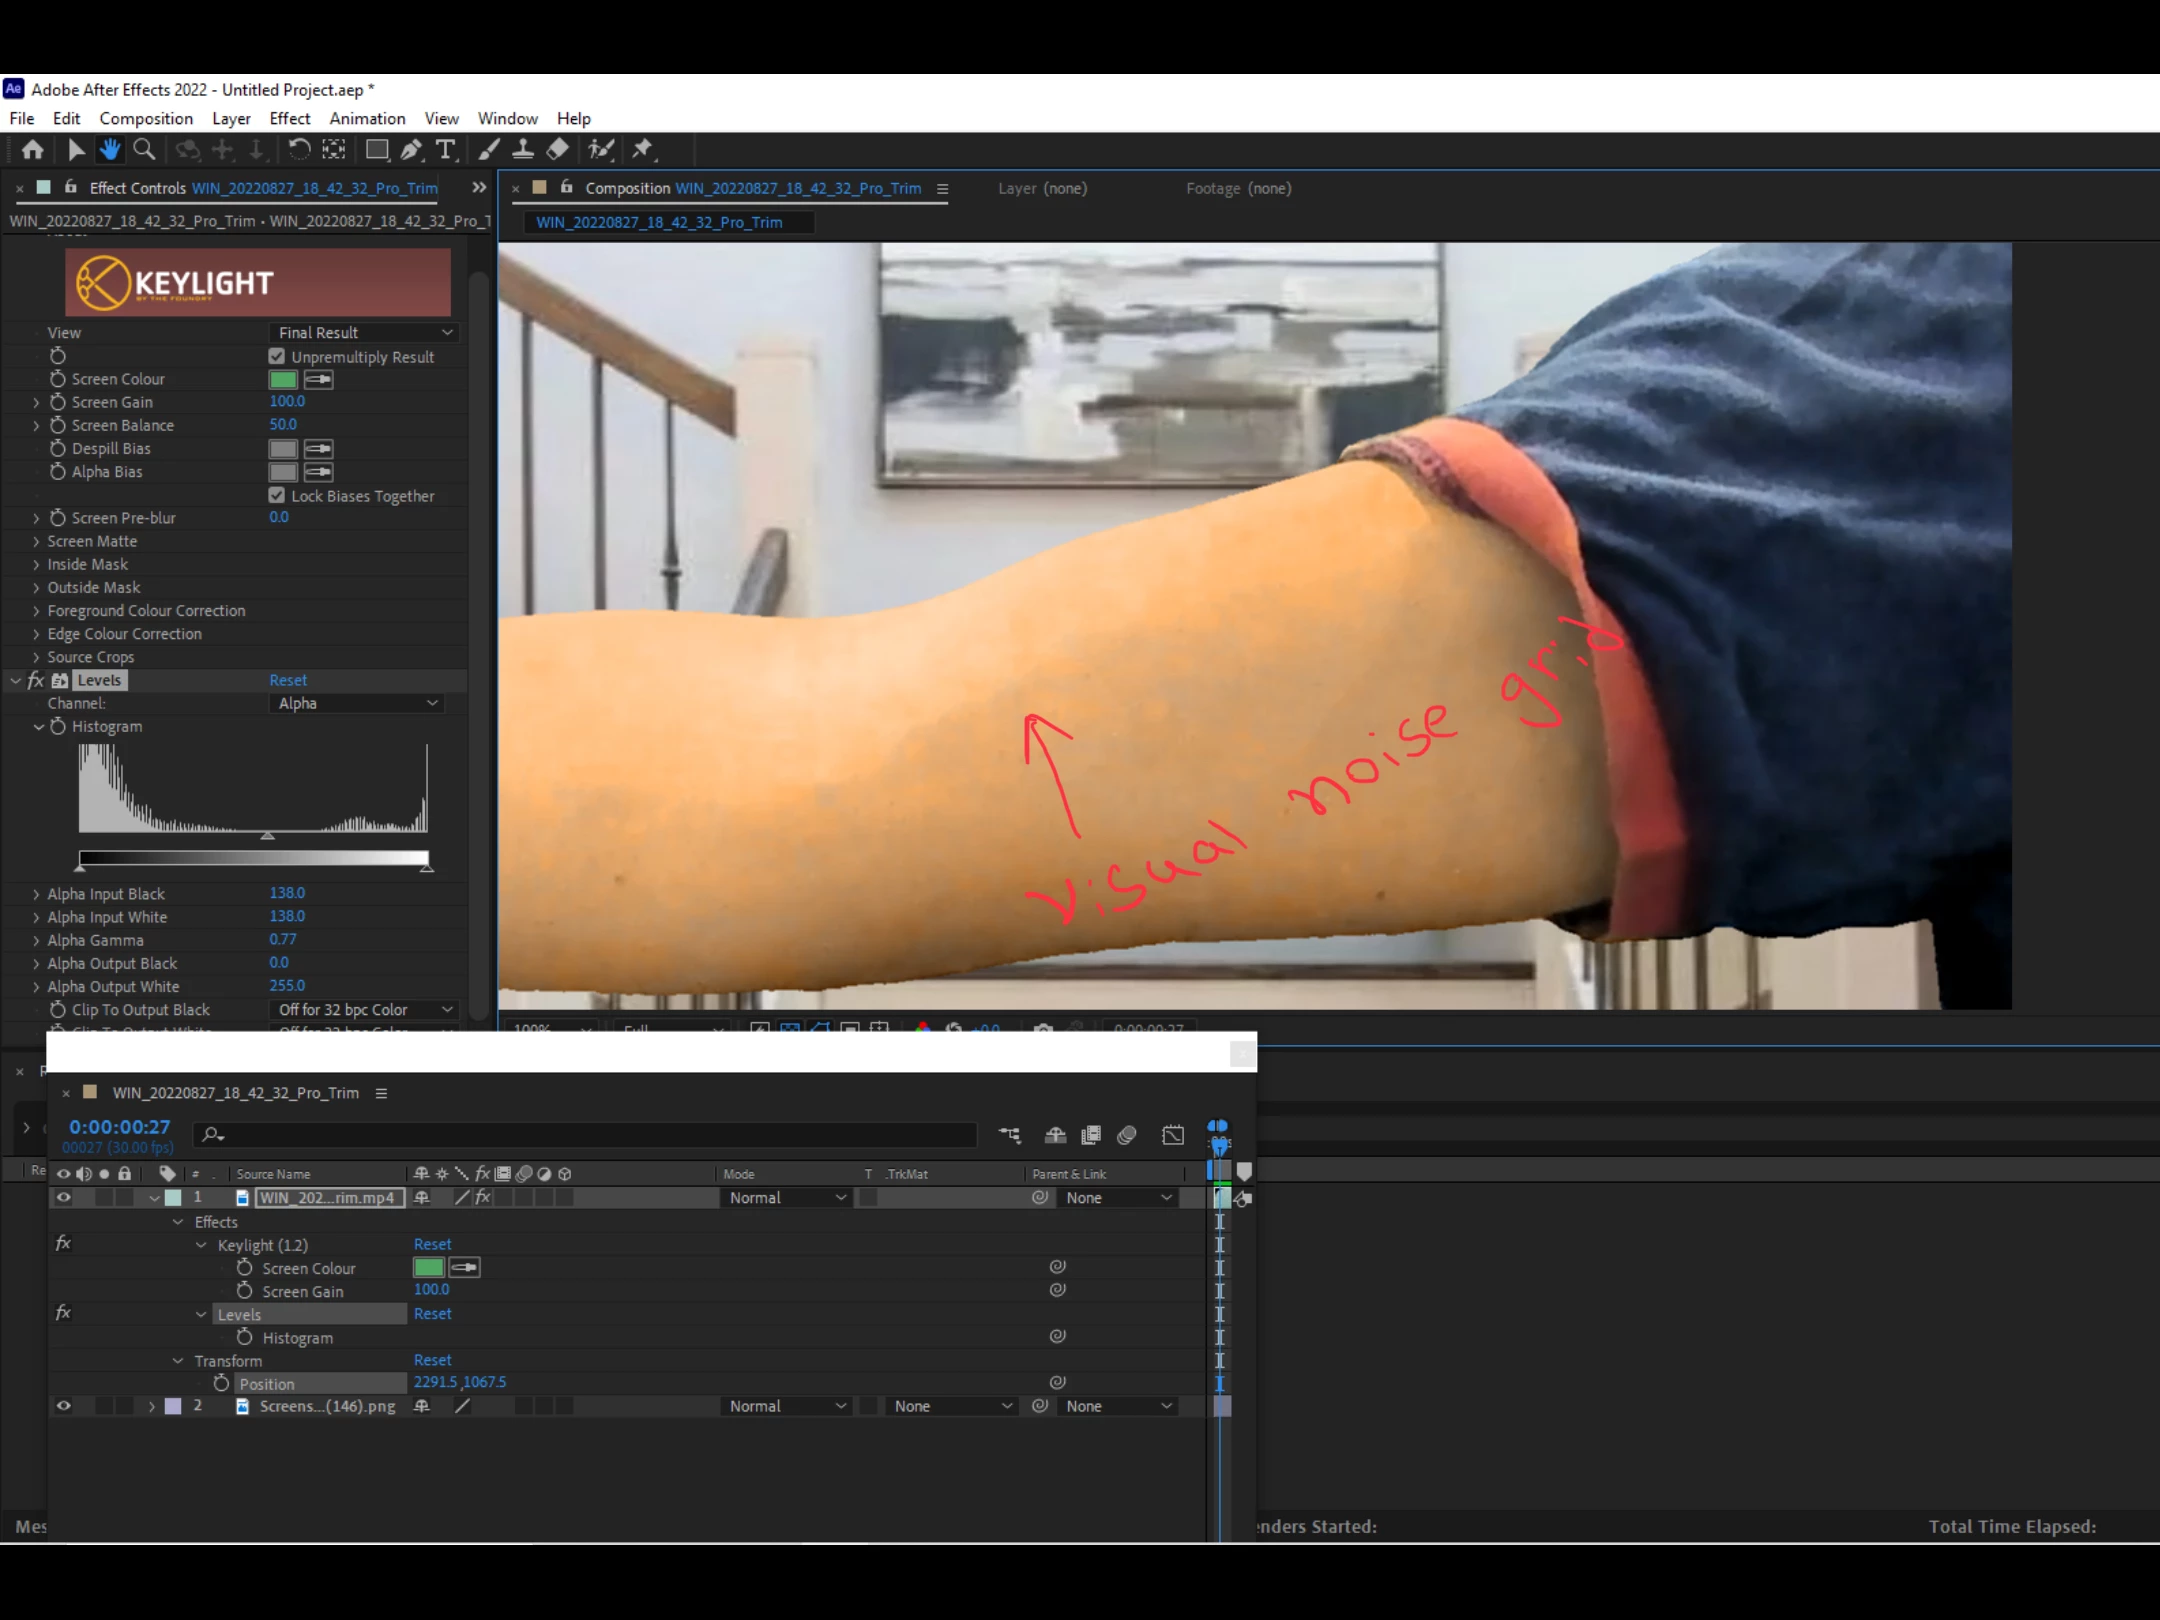The width and height of the screenshot is (2160, 1620).
Task: Reset the Levels effect in Effect Controls
Action: (288, 681)
